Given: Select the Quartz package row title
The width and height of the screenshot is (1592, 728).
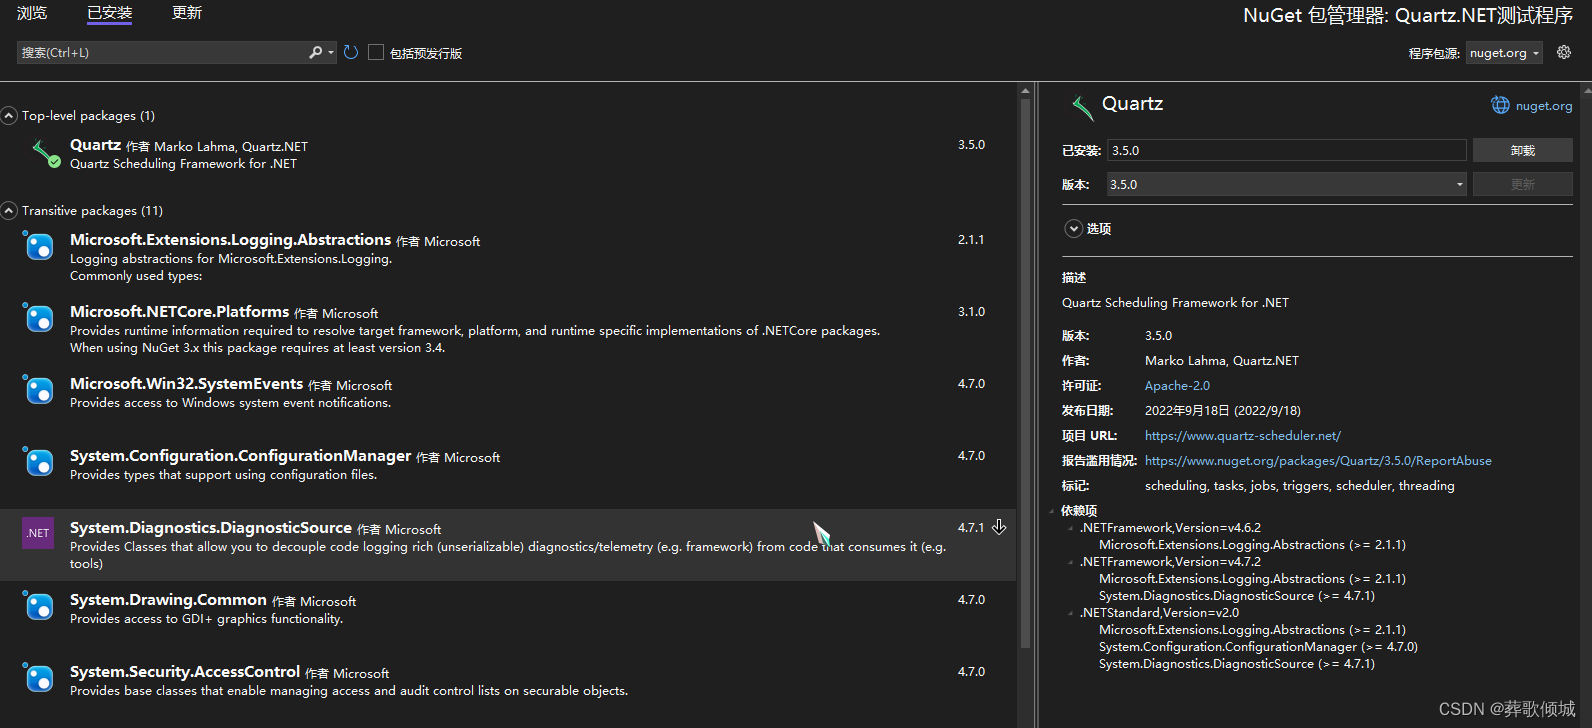Looking at the screenshot, I should tap(95, 145).
